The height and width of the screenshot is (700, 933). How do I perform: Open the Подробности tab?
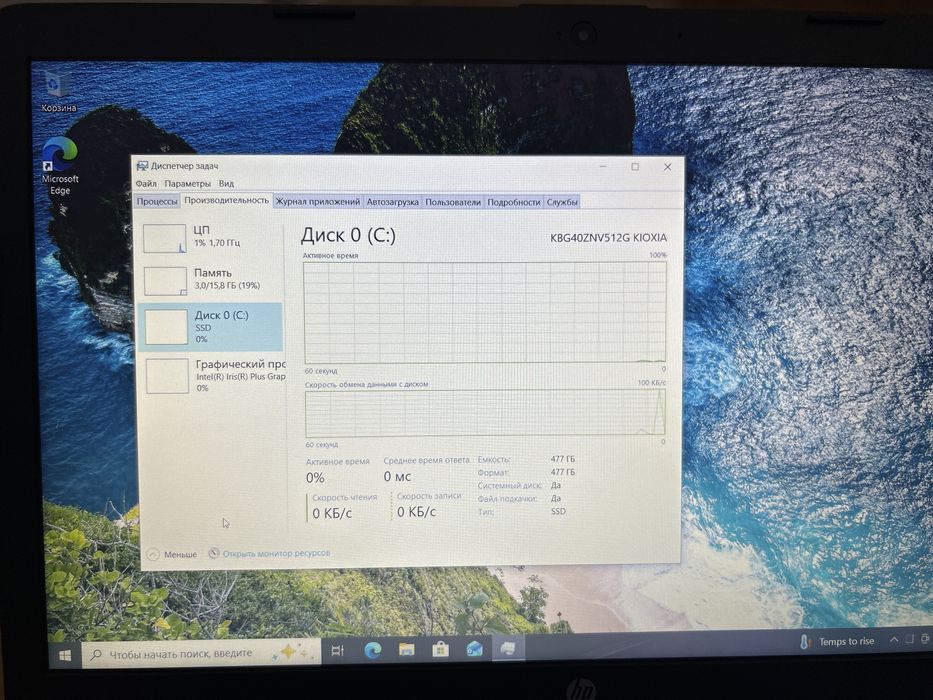(514, 202)
